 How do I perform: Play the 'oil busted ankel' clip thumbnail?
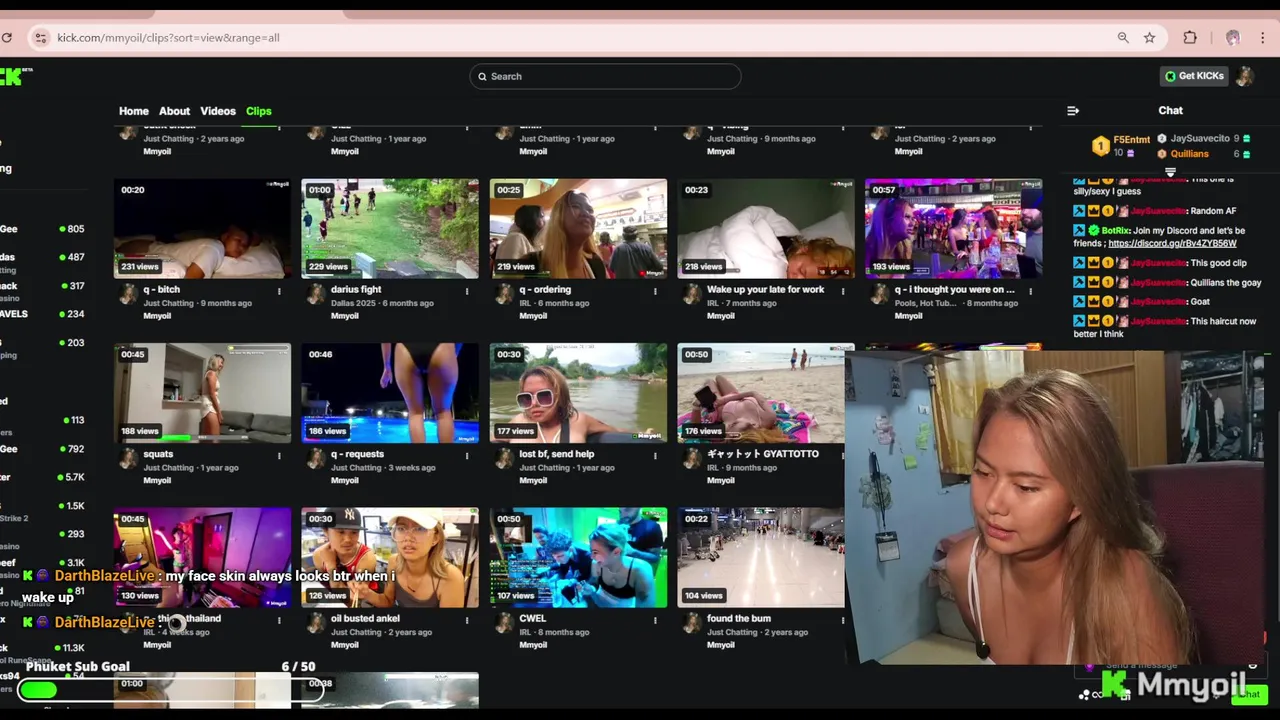(x=390, y=557)
